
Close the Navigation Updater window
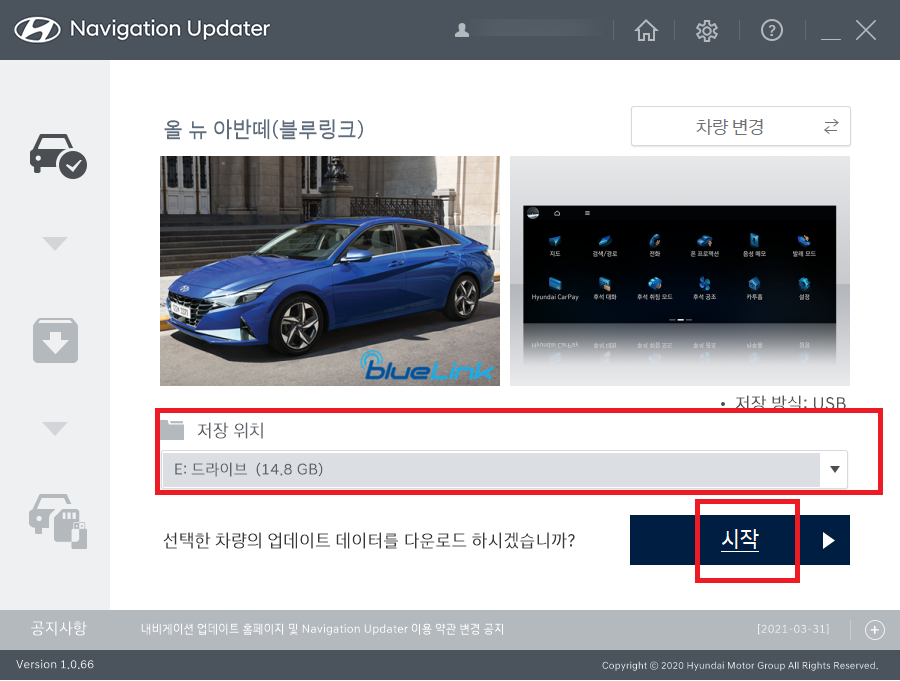click(866, 30)
